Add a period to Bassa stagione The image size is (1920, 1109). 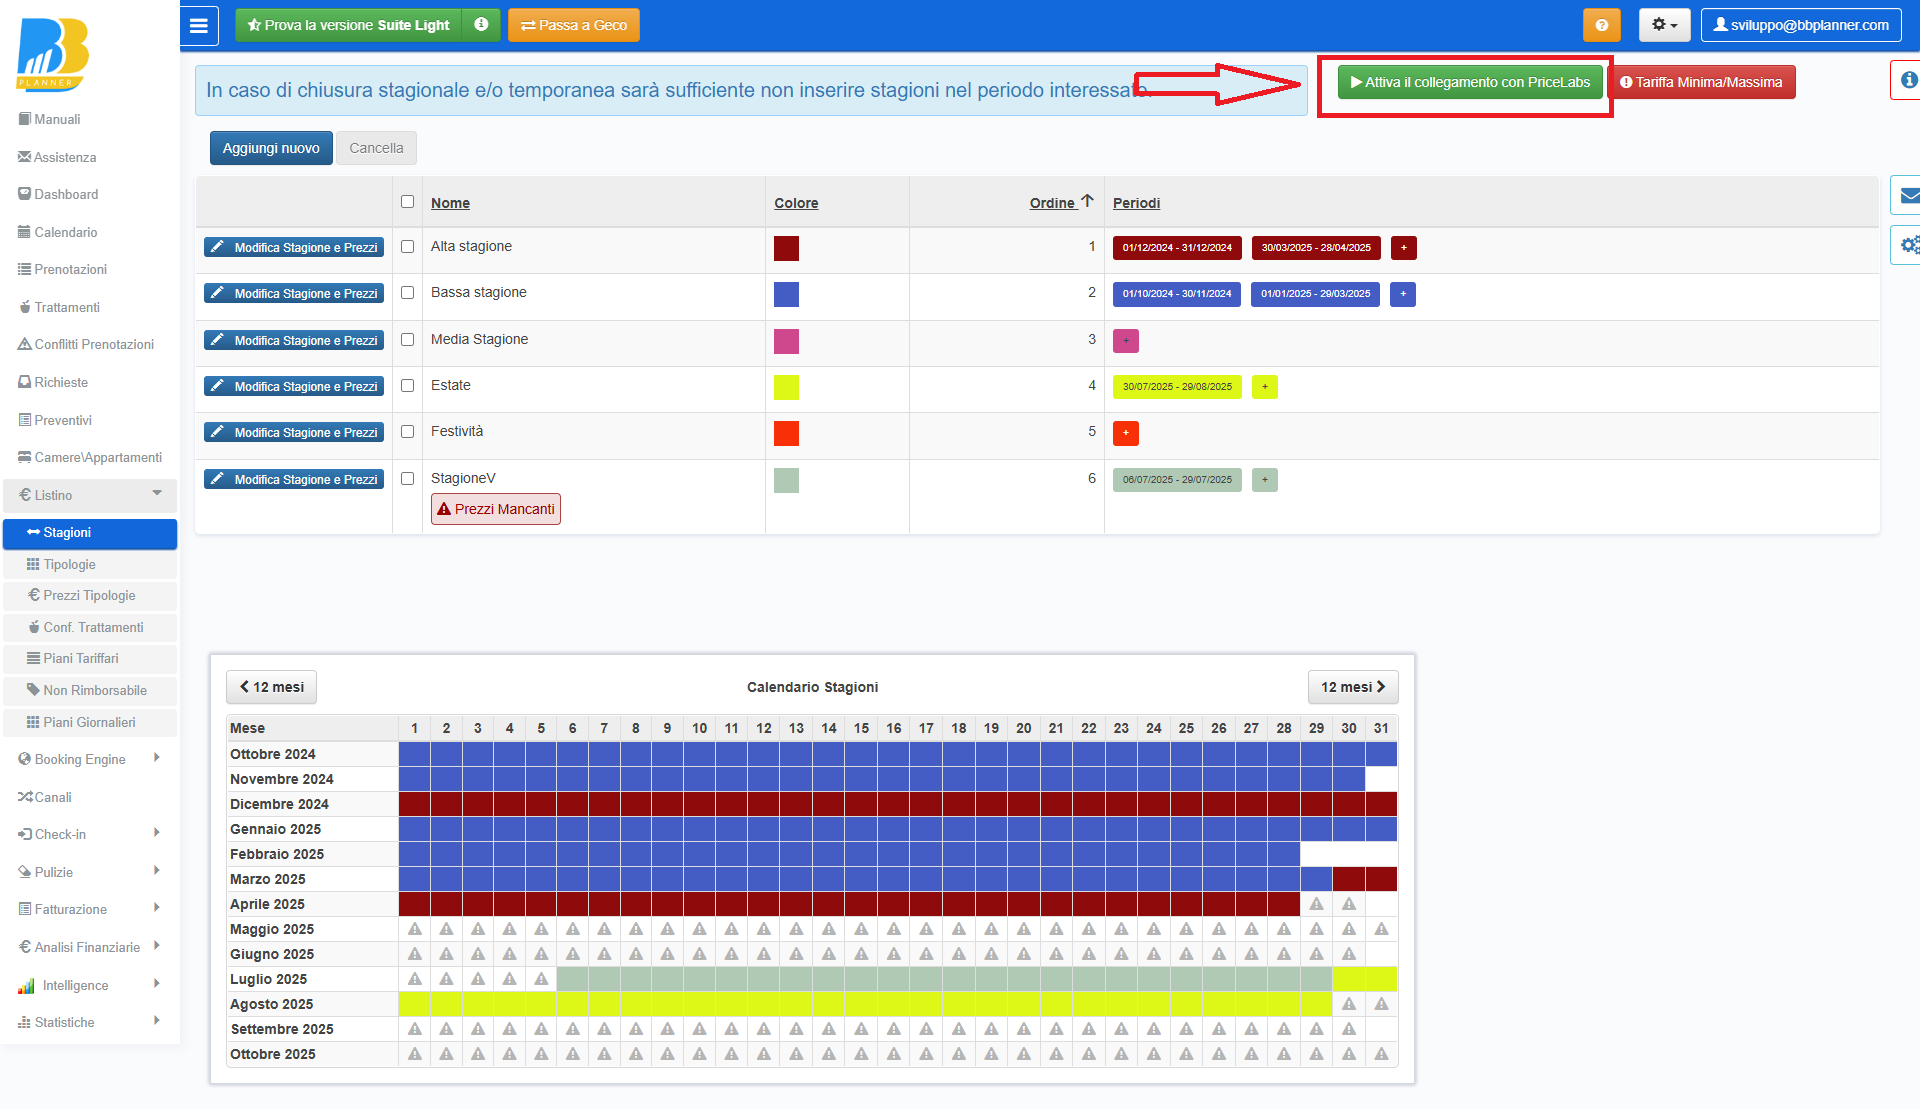[x=1402, y=294]
